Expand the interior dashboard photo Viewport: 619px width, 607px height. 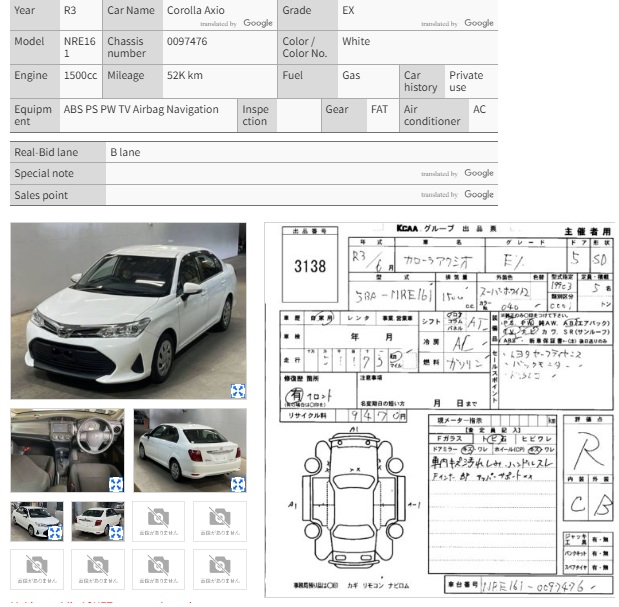coord(116,484)
